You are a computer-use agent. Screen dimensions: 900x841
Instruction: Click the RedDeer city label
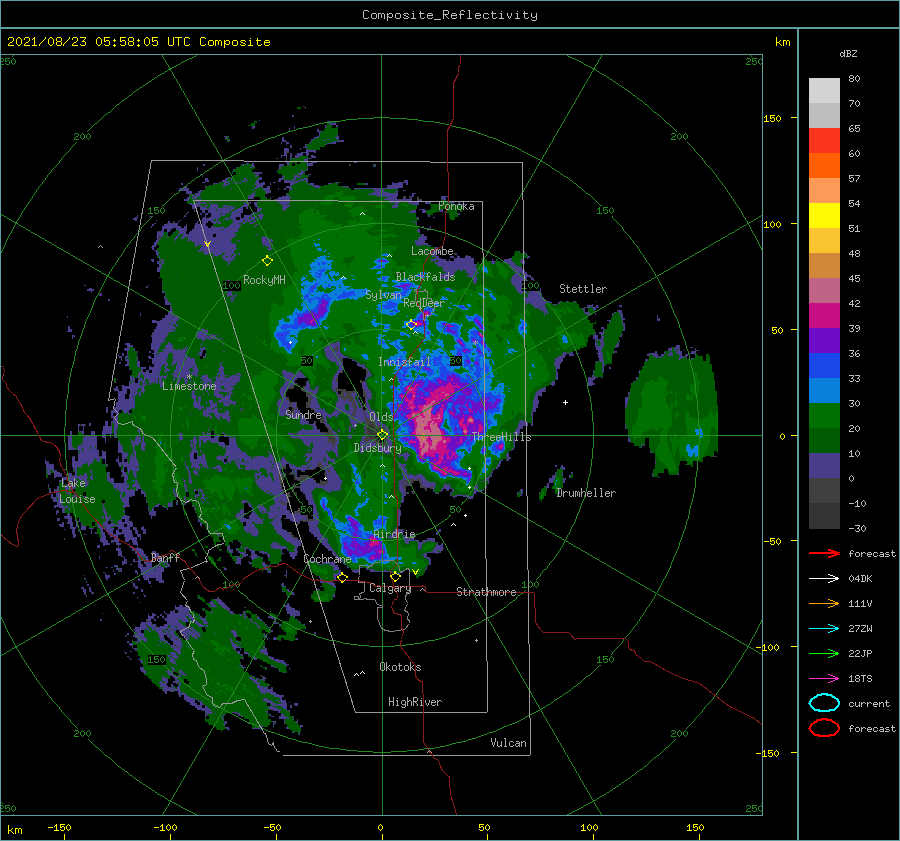(424, 303)
